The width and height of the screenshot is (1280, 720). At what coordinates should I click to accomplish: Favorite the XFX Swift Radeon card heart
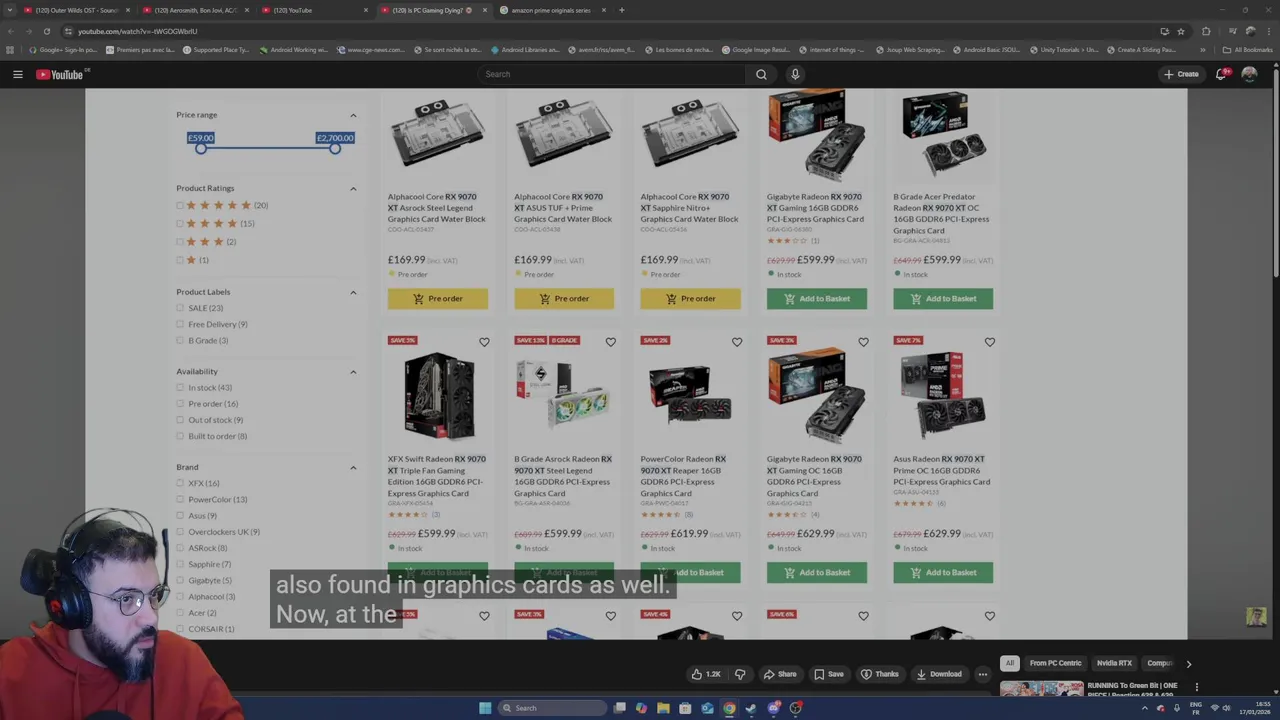coord(484,342)
